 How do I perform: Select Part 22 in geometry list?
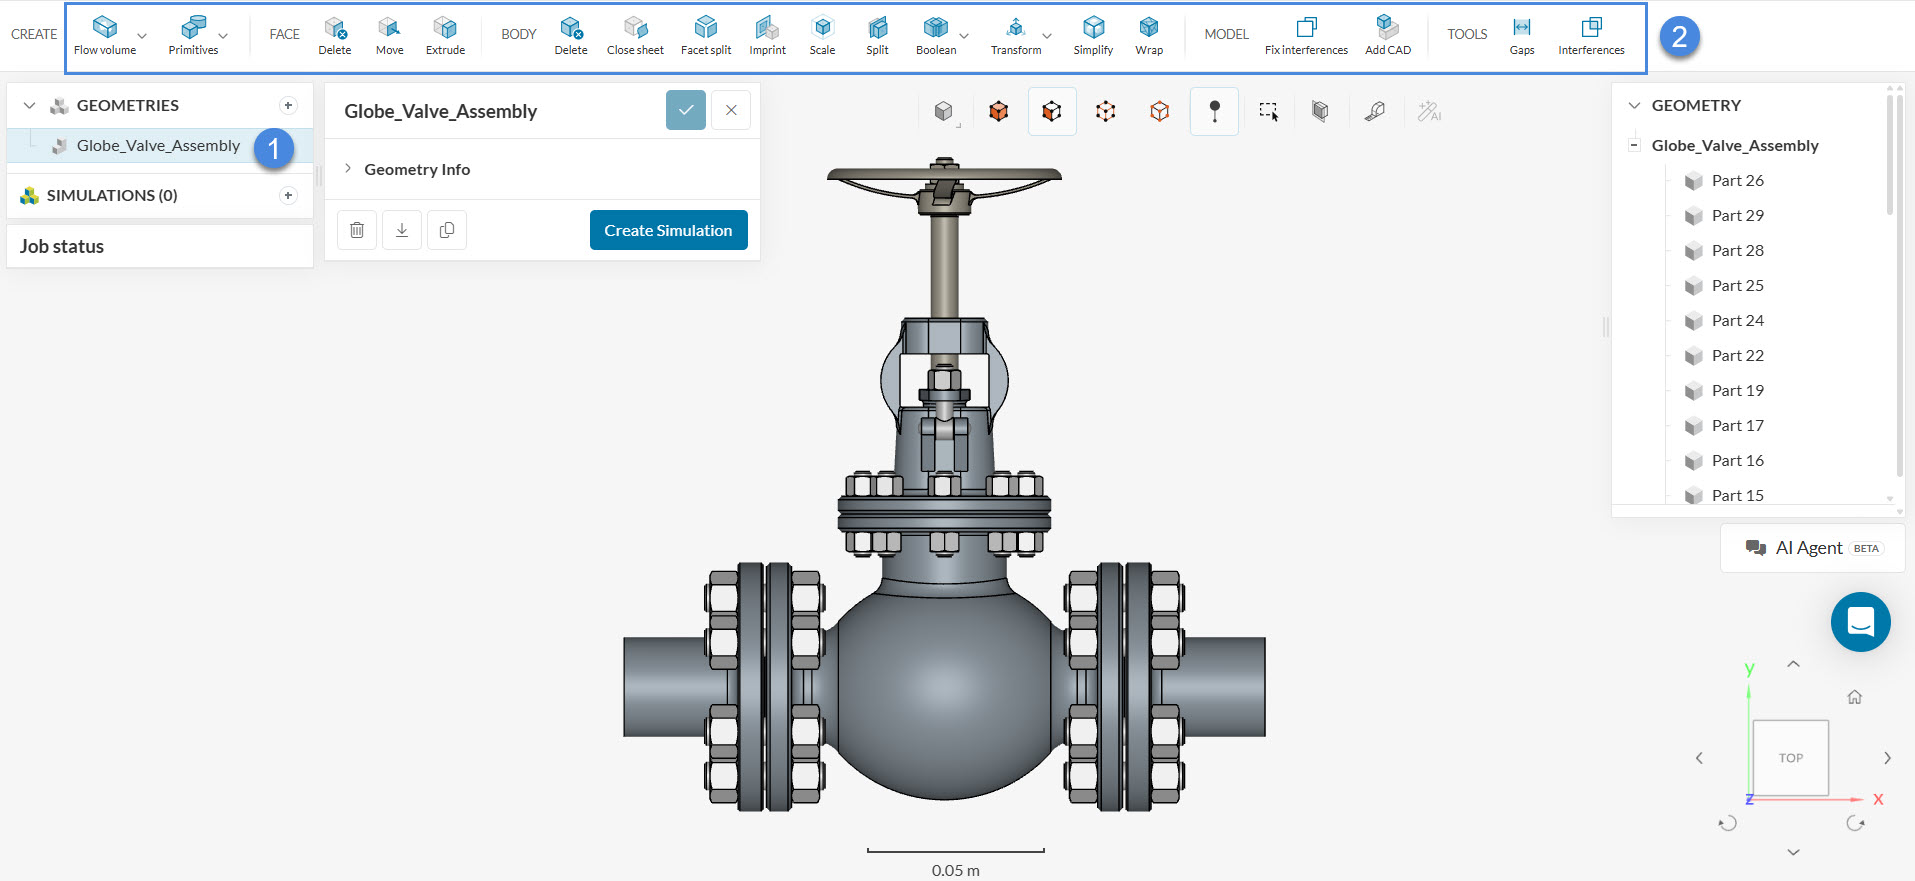1737,355
